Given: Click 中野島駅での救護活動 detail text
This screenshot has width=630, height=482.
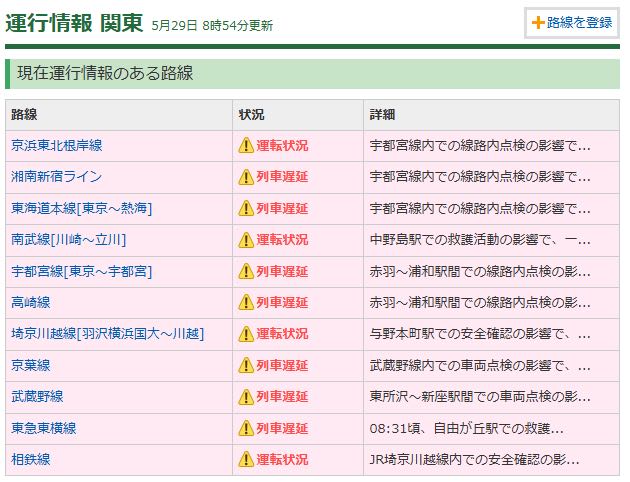Looking at the screenshot, I should click(x=480, y=240).
